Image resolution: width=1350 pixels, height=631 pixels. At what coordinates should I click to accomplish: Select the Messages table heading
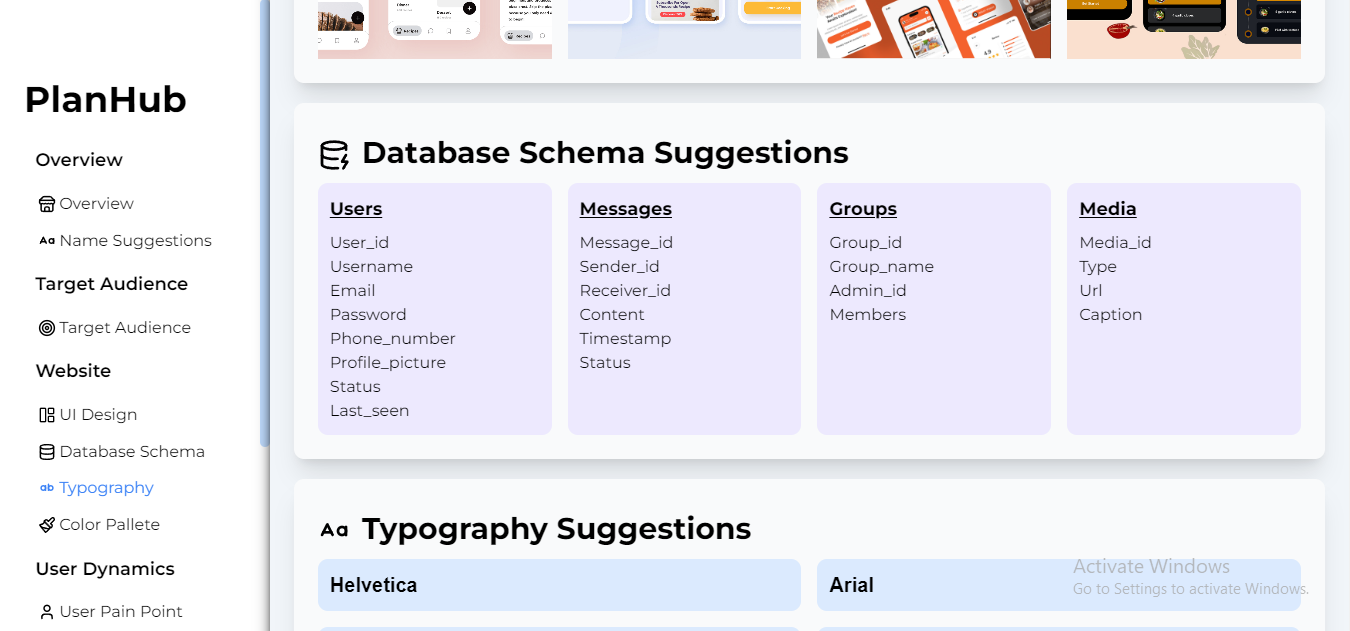625,209
